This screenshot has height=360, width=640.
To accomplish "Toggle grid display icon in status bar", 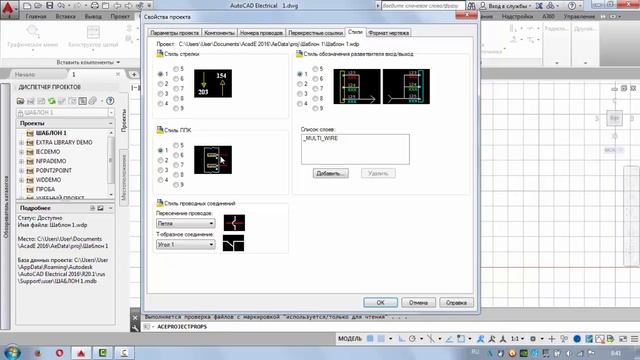I will (x=370, y=339).
